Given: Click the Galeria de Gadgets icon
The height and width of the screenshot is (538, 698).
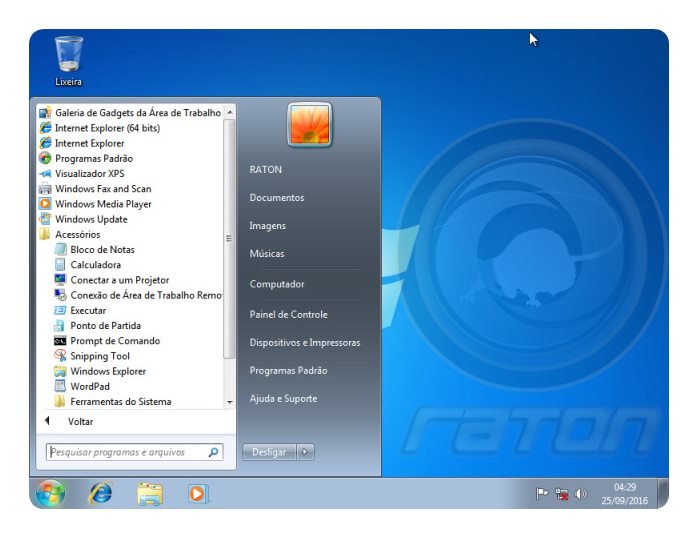Looking at the screenshot, I should click(x=45, y=113).
